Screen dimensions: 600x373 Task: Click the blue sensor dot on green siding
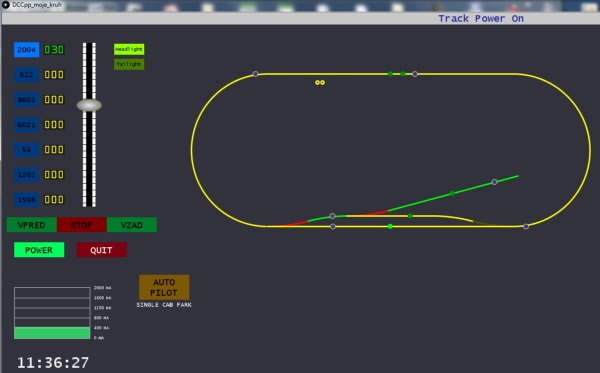tap(494, 182)
